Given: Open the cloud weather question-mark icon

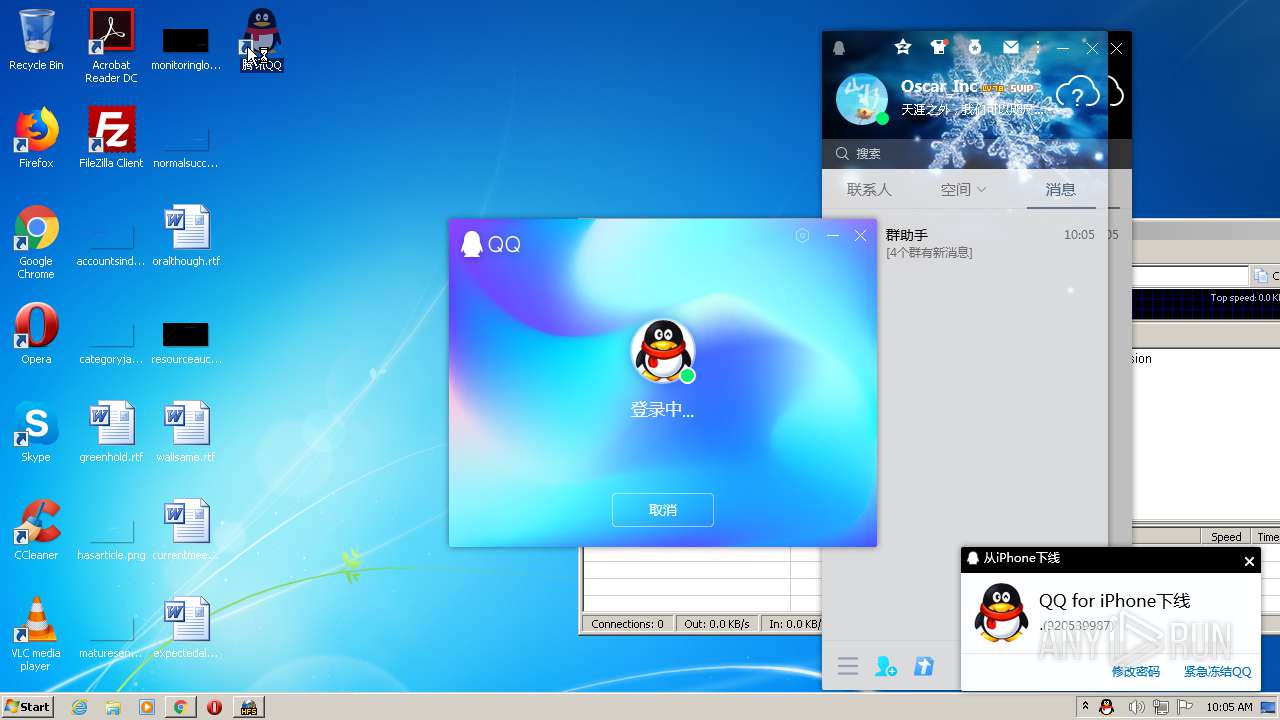Looking at the screenshot, I should (1078, 95).
